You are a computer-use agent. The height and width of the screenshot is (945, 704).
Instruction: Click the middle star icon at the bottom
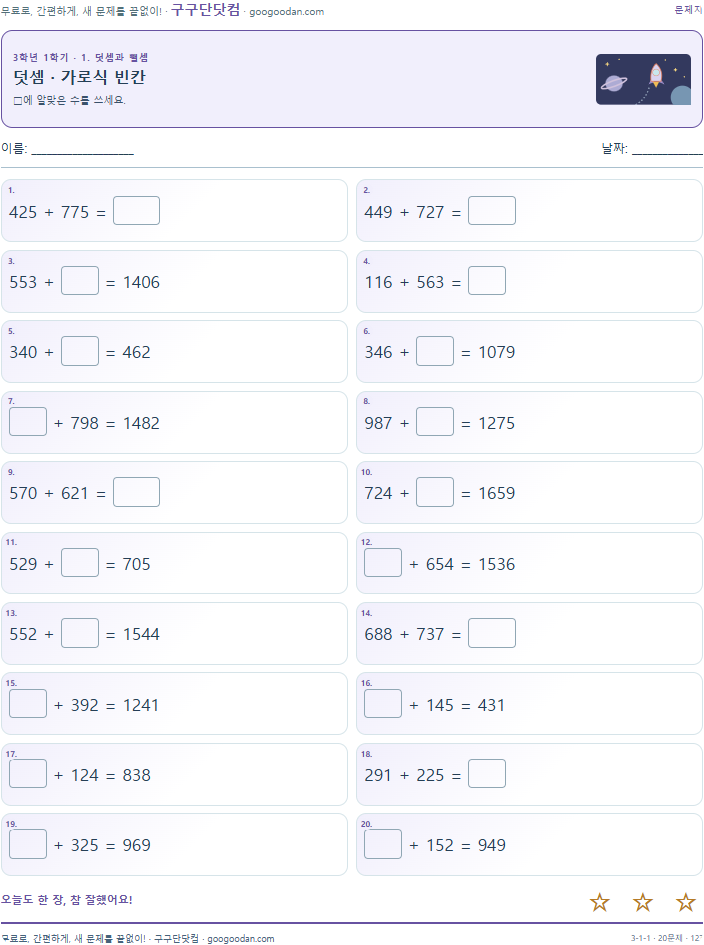point(643,902)
